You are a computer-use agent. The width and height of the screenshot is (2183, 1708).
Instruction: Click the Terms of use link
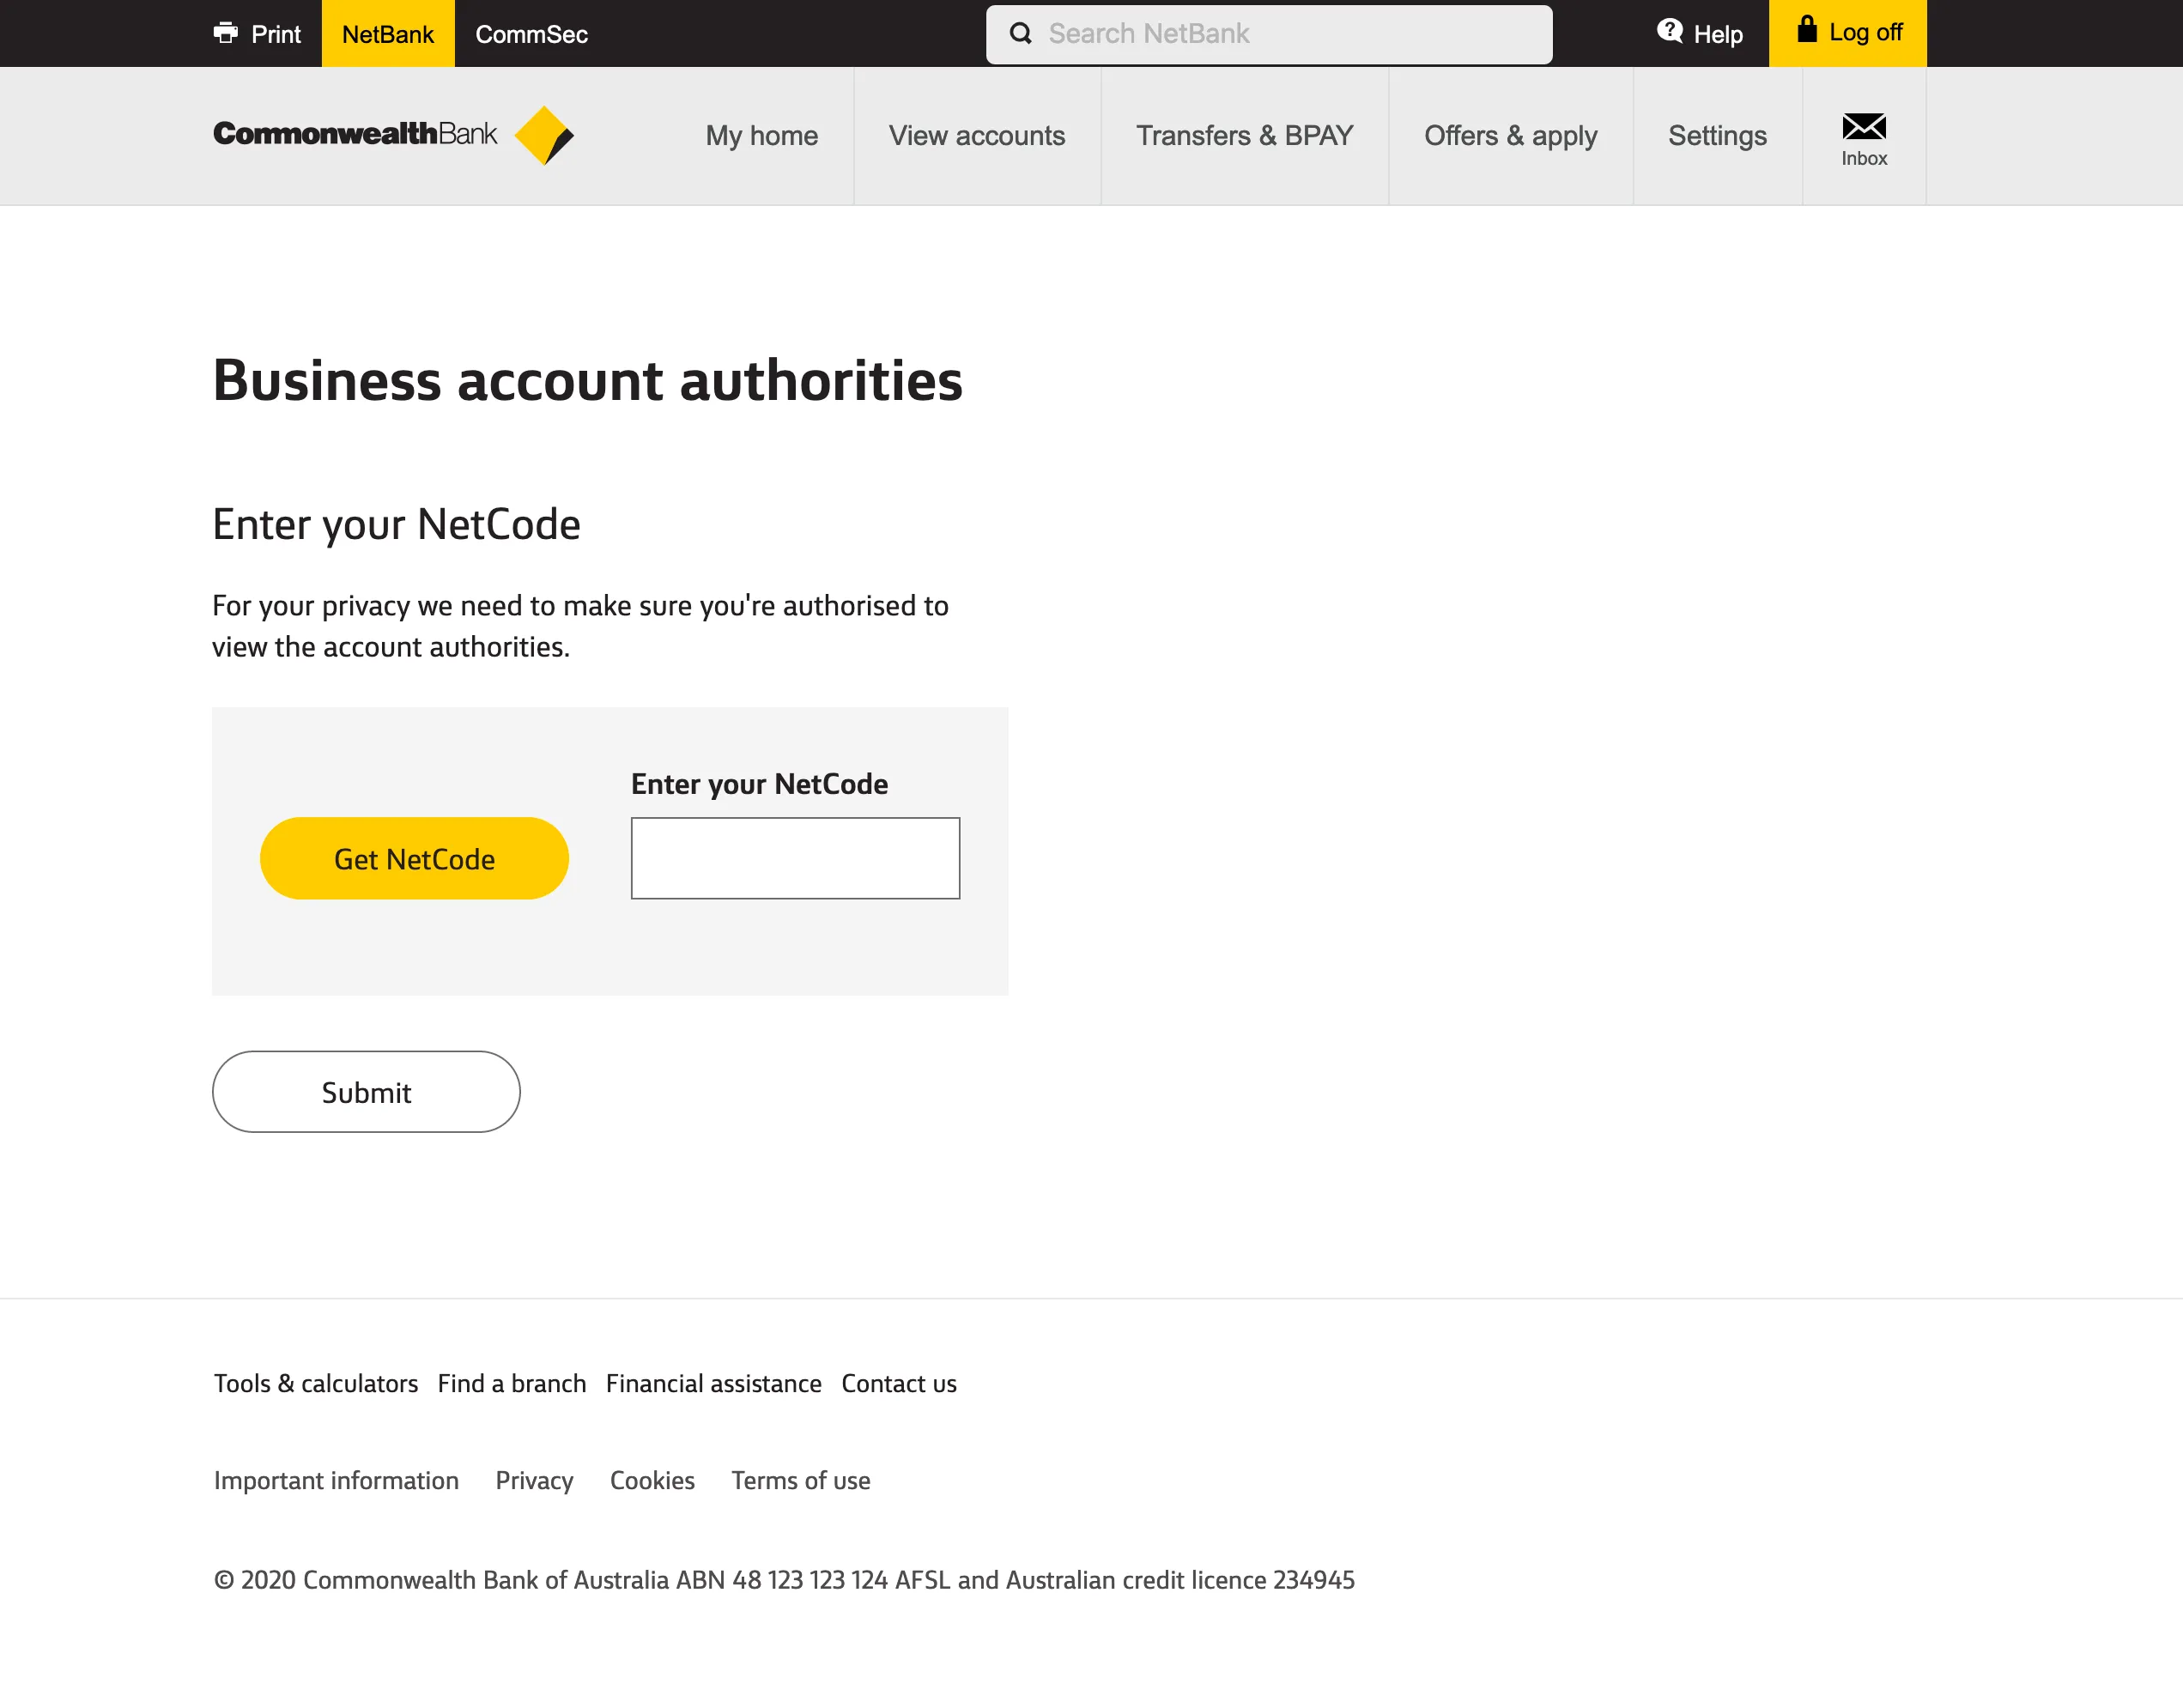click(x=799, y=1480)
